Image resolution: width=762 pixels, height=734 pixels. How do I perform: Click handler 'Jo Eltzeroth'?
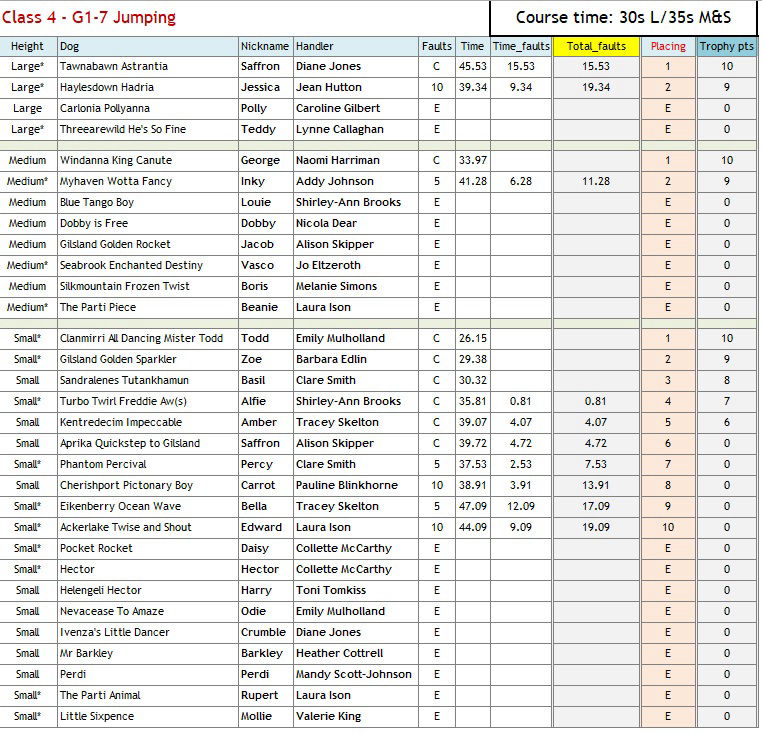pyautogui.click(x=329, y=265)
